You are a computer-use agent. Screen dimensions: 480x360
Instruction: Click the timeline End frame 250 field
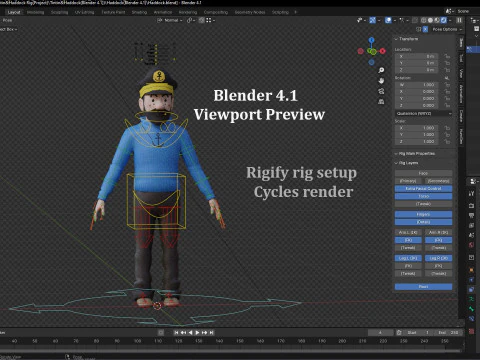click(449, 333)
